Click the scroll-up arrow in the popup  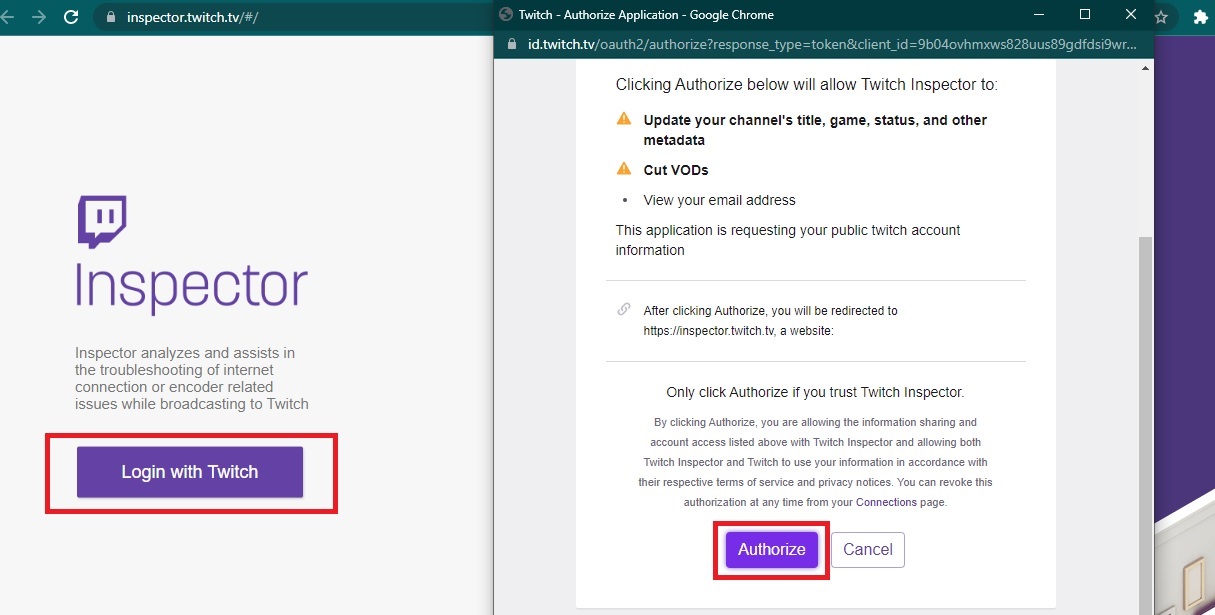tap(1146, 68)
